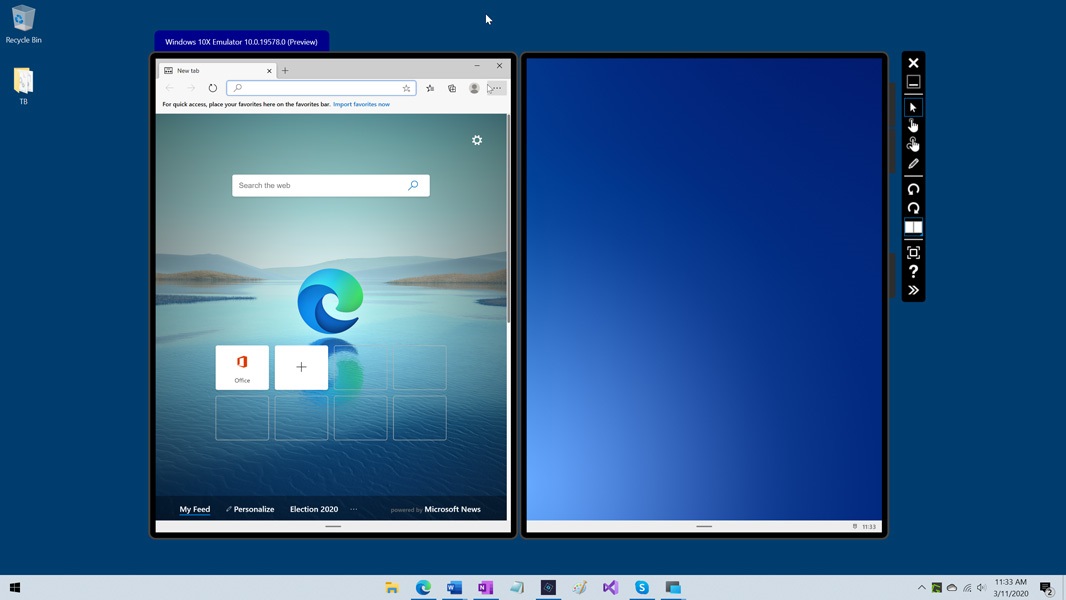Open new tab page settings gear
Screen dimensions: 1066x600
(477, 140)
